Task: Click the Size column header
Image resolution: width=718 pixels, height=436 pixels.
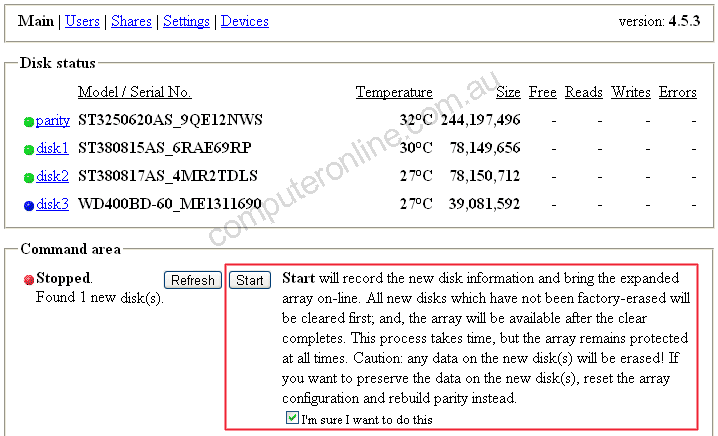Action: (x=508, y=93)
